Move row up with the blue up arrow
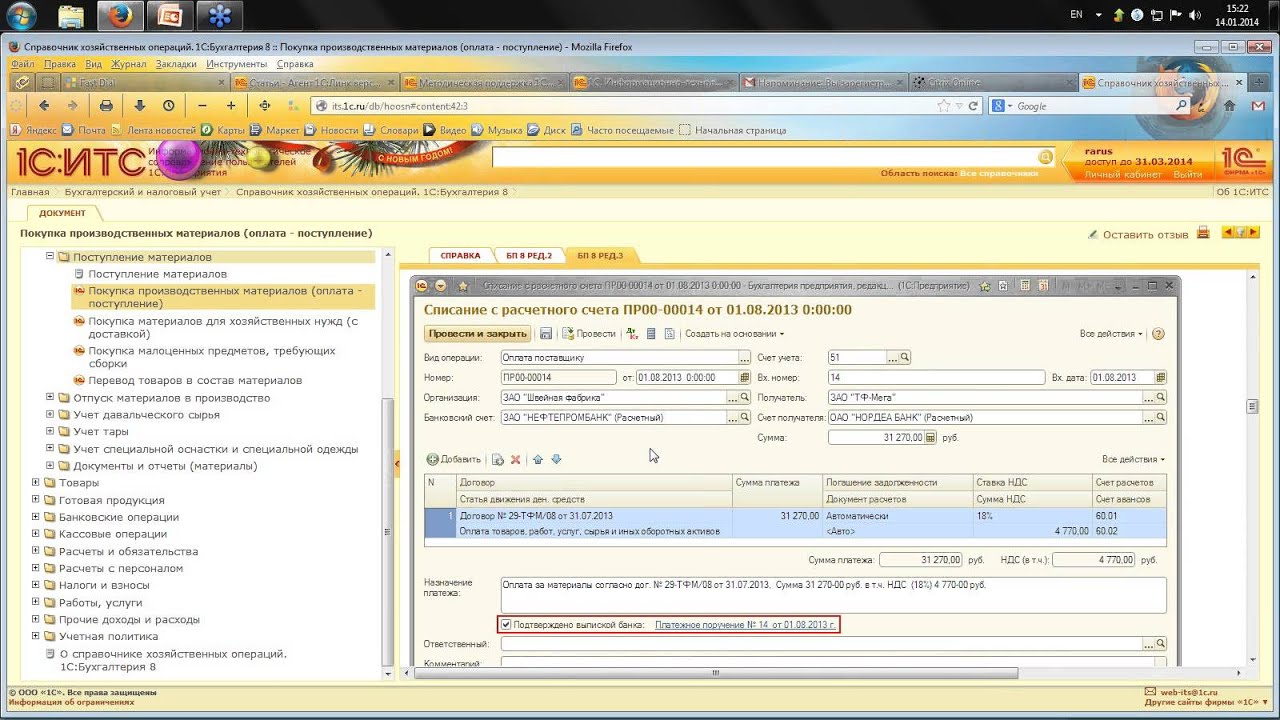Viewport: 1280px width, 720px height. click(x=538, y=459)
